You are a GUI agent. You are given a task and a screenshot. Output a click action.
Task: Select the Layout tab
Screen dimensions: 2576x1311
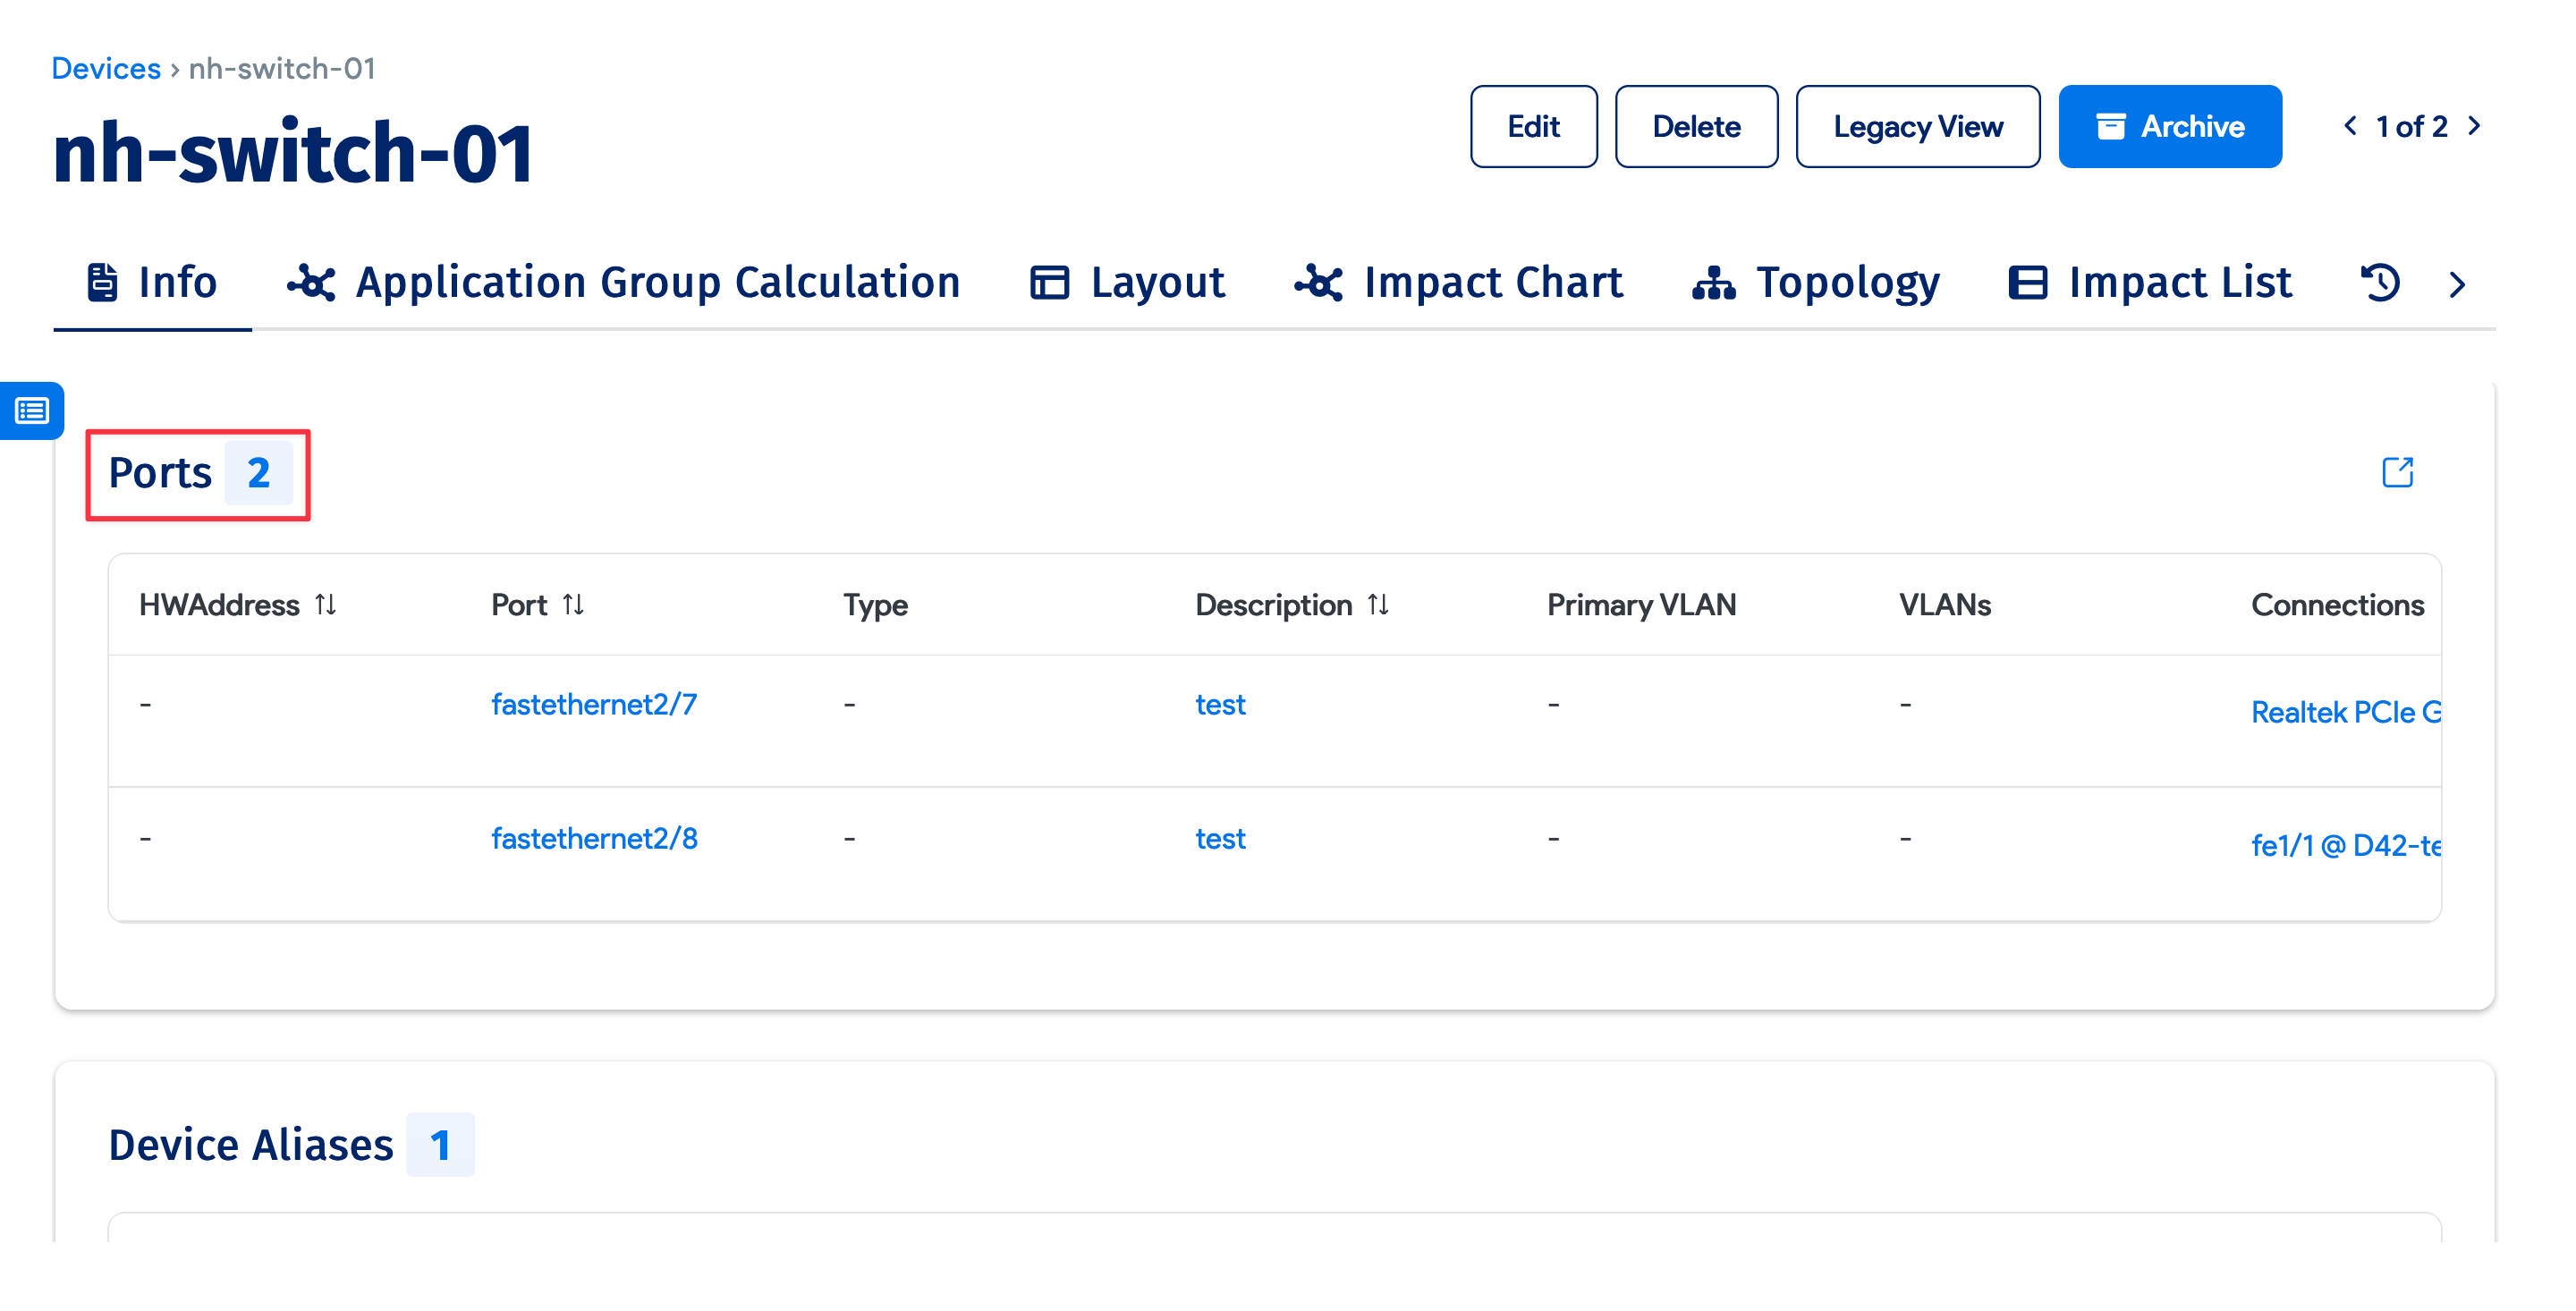click(1127, 283)
